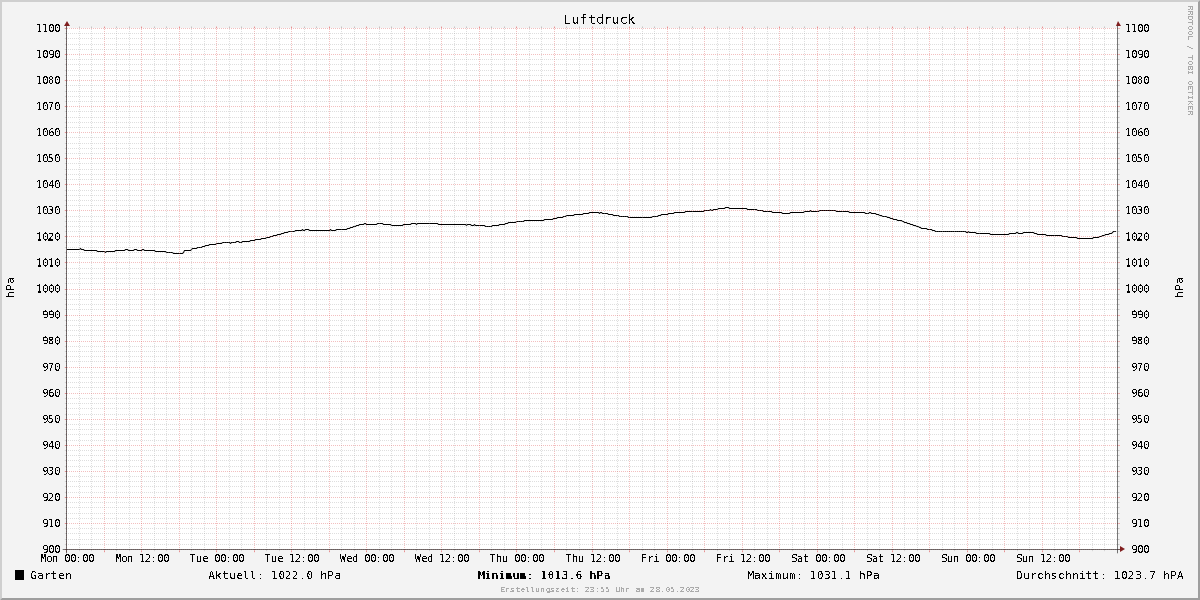Image resolution: width=1200 pixels, height=600 pixels.
Task: Click the Wed 00:00 time axis label
Action: 367,558
